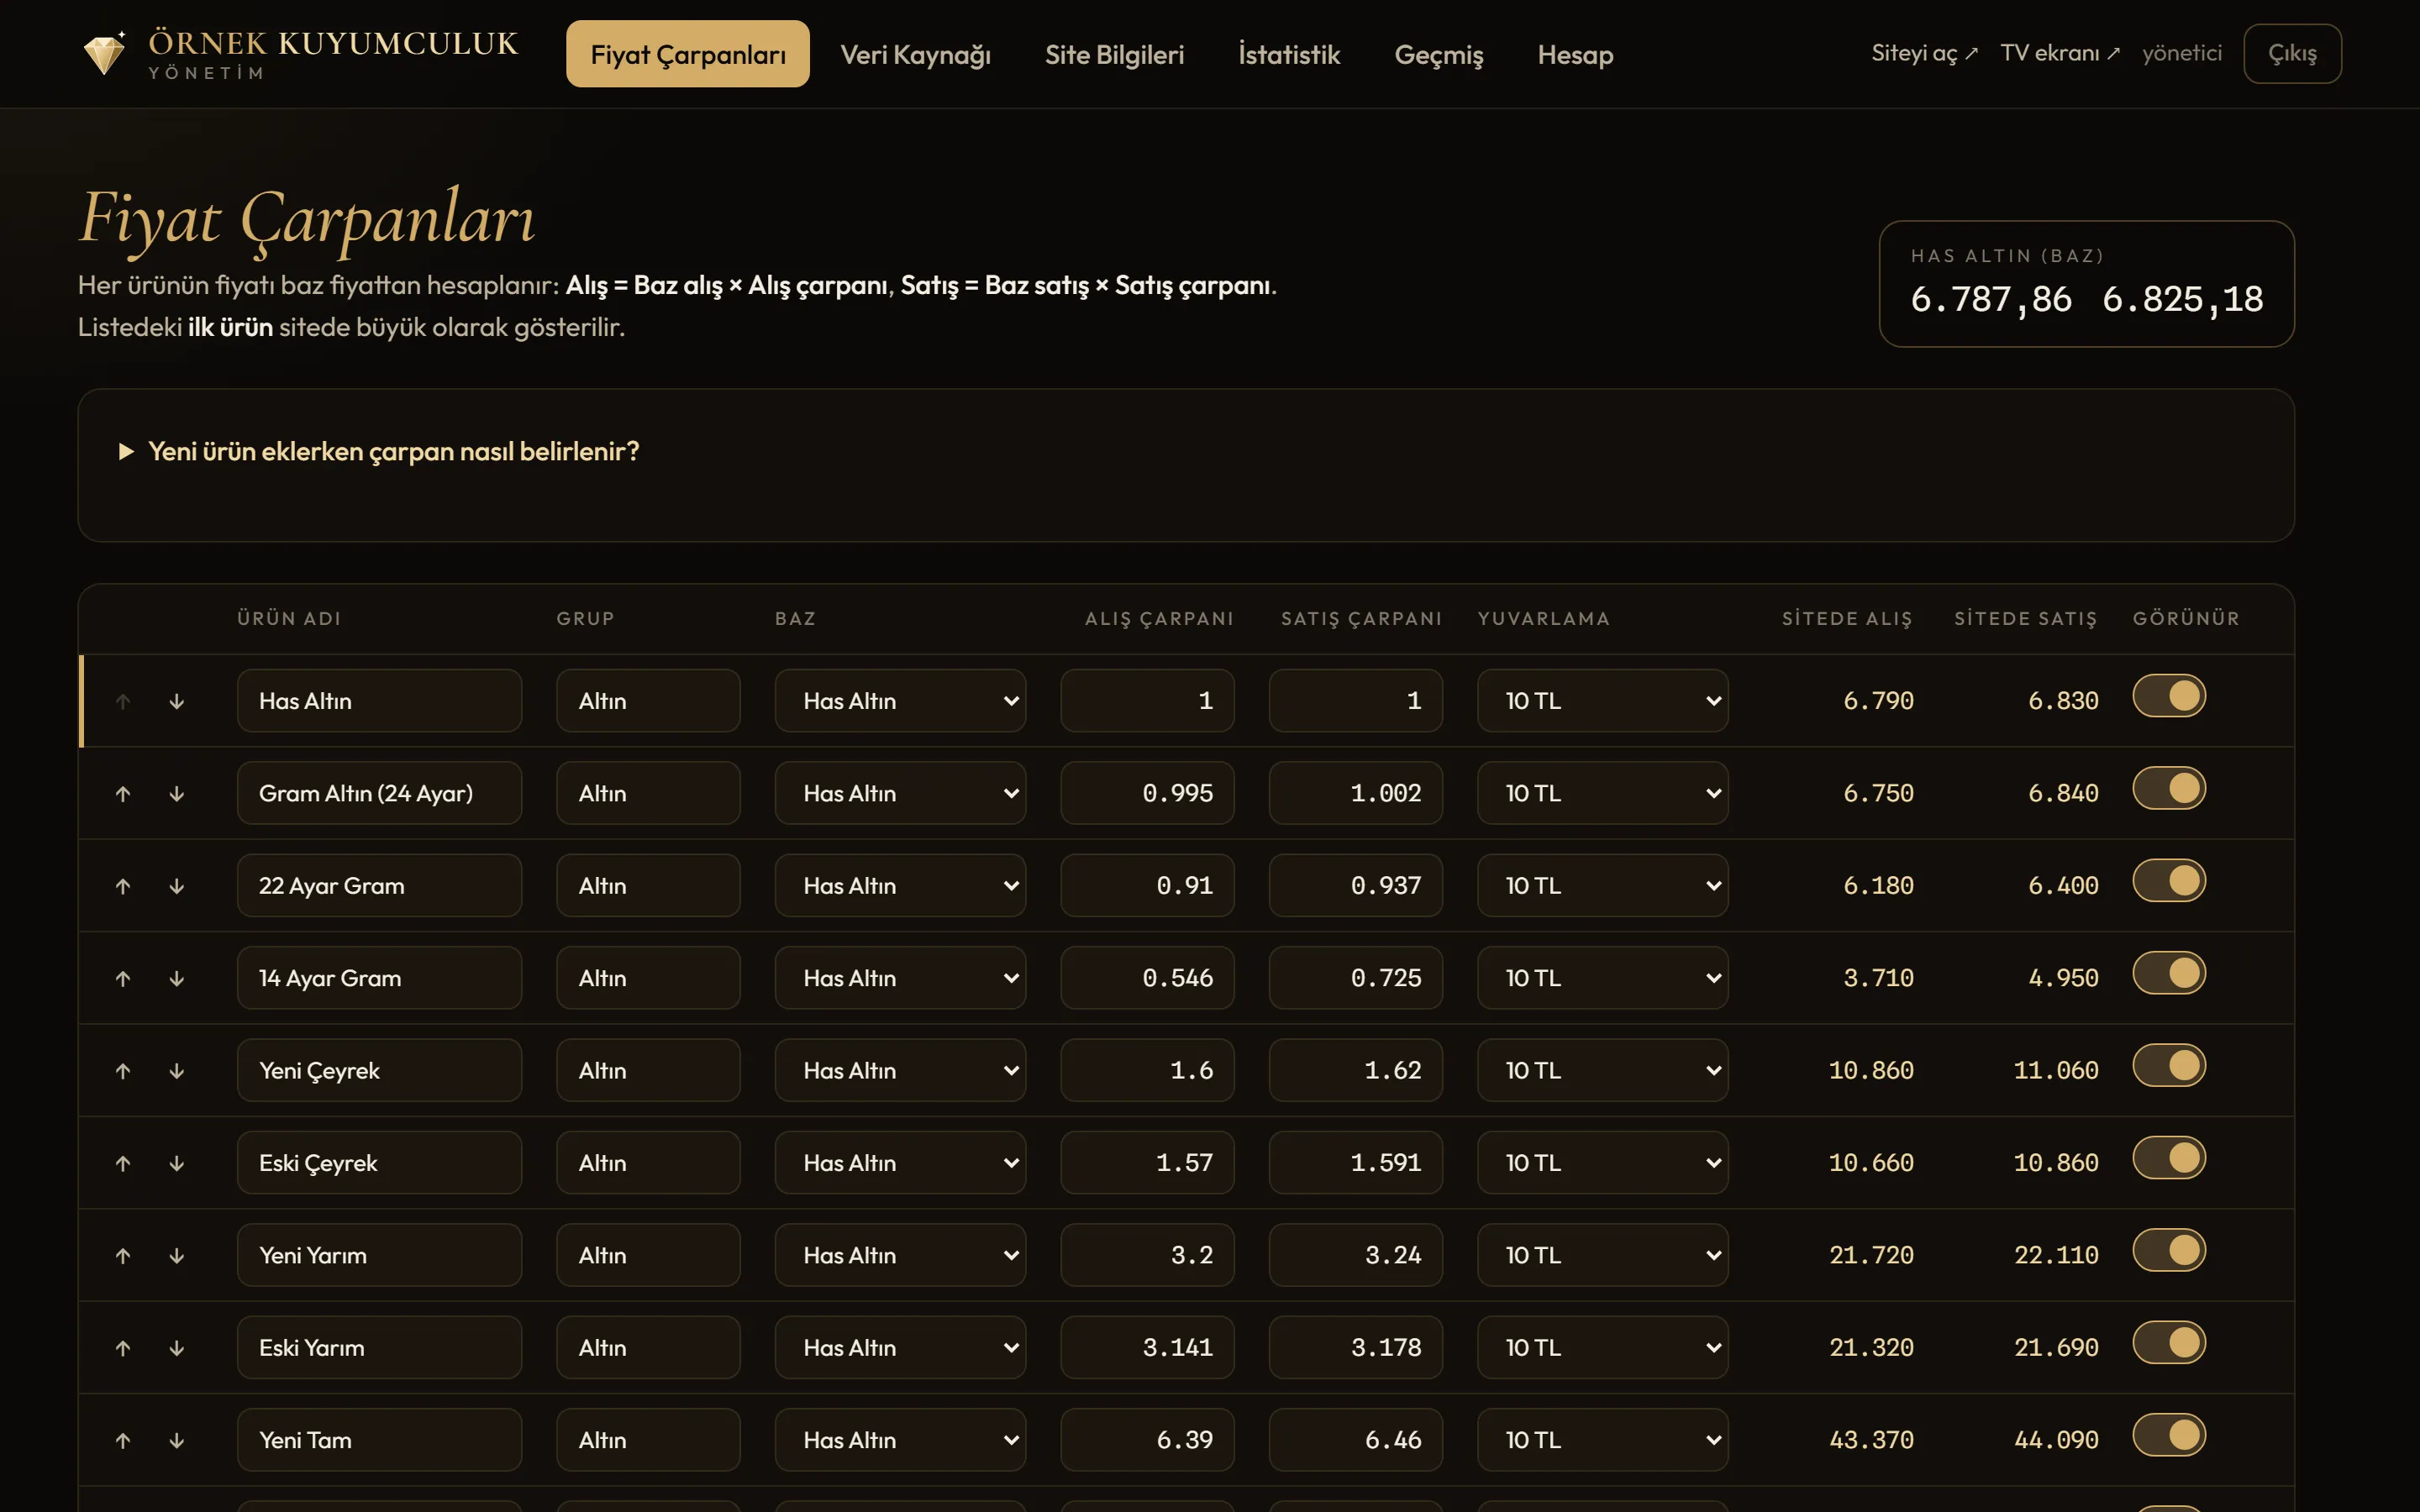
Task: Move Eski Yarım row down
Action: [x=177, y=1348]
